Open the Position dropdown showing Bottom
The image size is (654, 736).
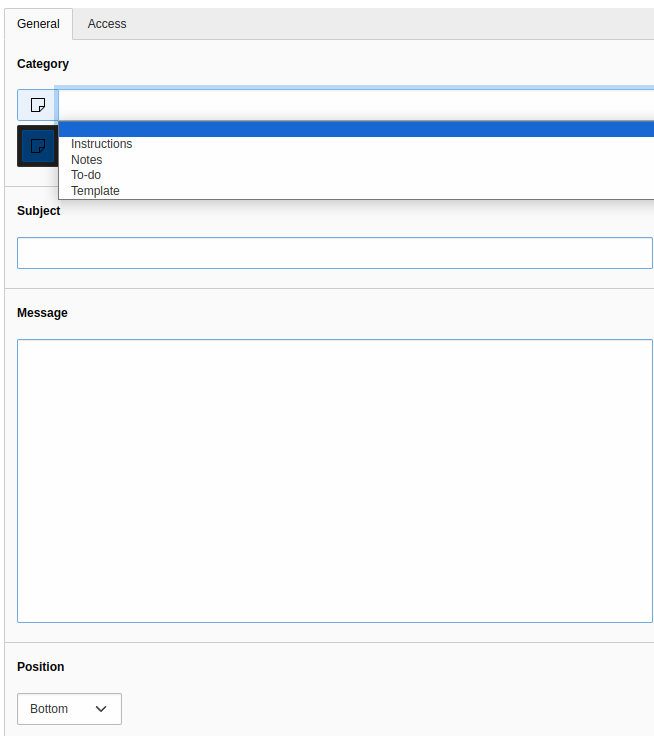(x=69, y=709)
